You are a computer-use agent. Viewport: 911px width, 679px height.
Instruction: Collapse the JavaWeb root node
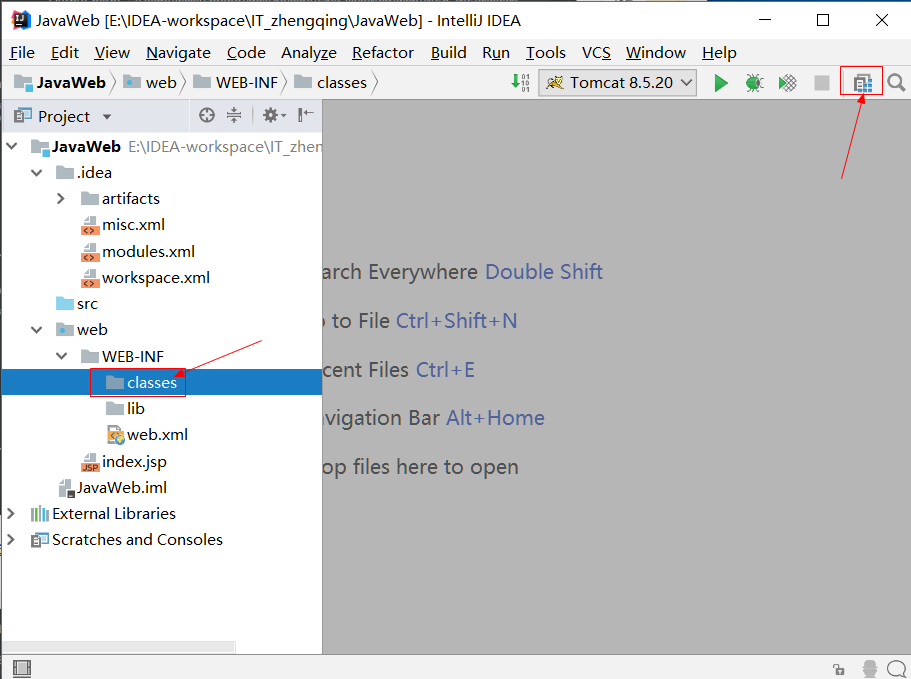pos(12,146)
